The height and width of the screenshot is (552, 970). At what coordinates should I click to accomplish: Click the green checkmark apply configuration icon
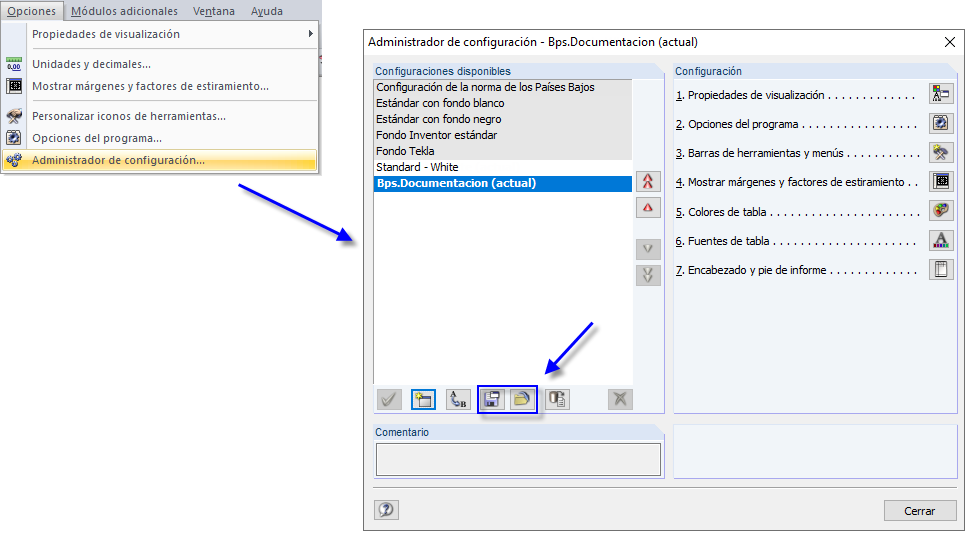389,399
